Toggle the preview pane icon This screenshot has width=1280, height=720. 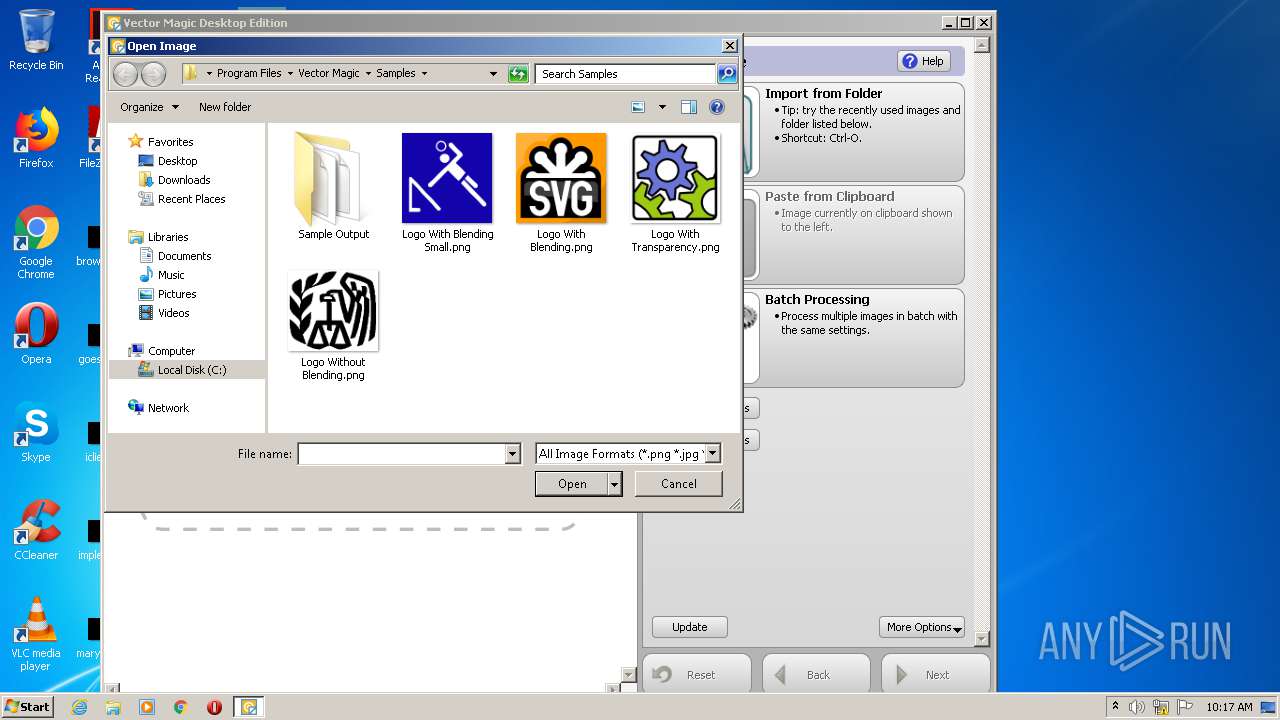[688, 107]
